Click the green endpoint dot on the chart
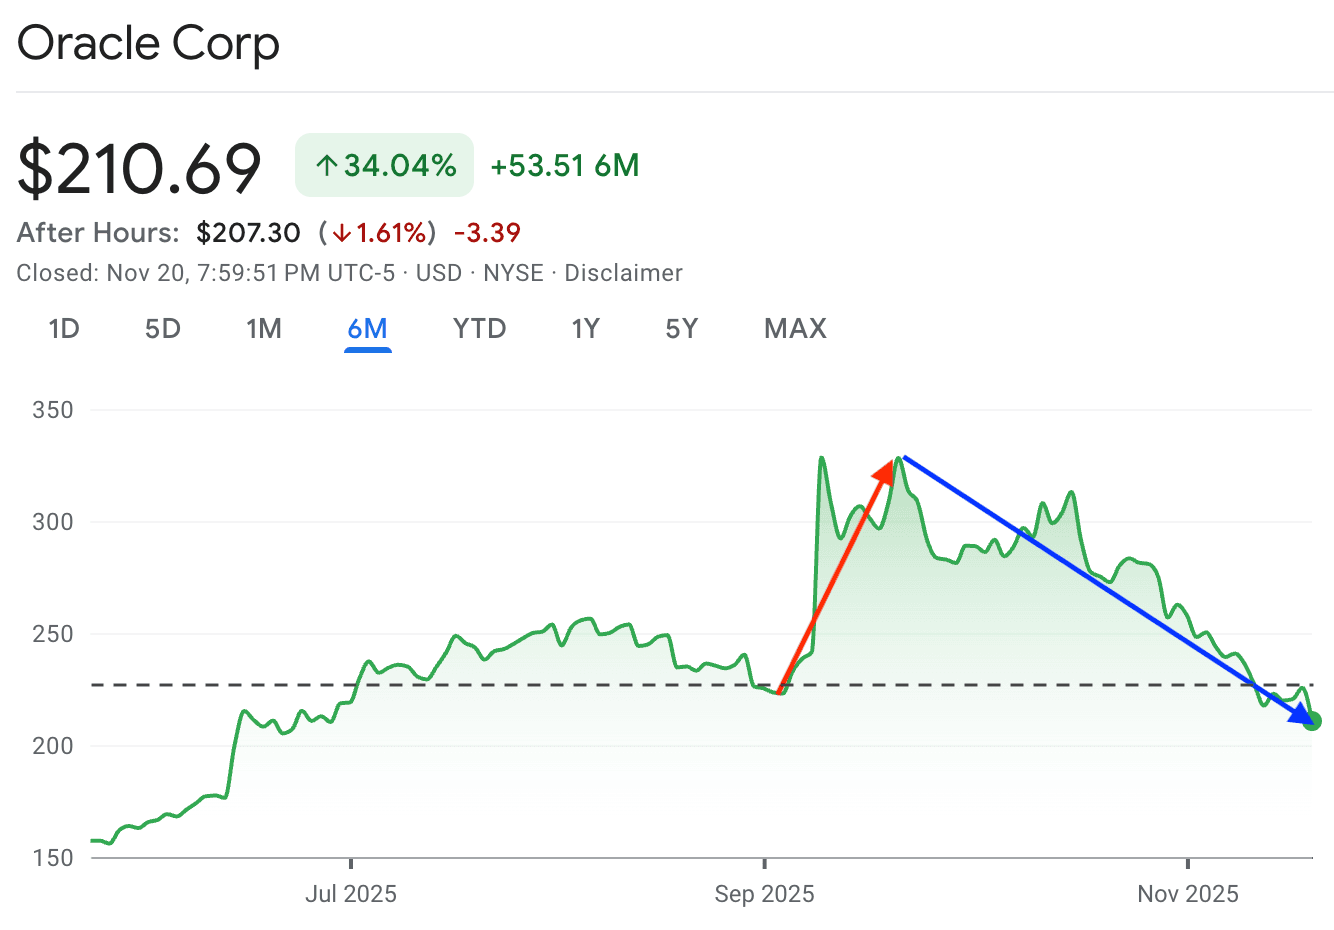The image size is (1334, 930). (x=1312, y=721)
